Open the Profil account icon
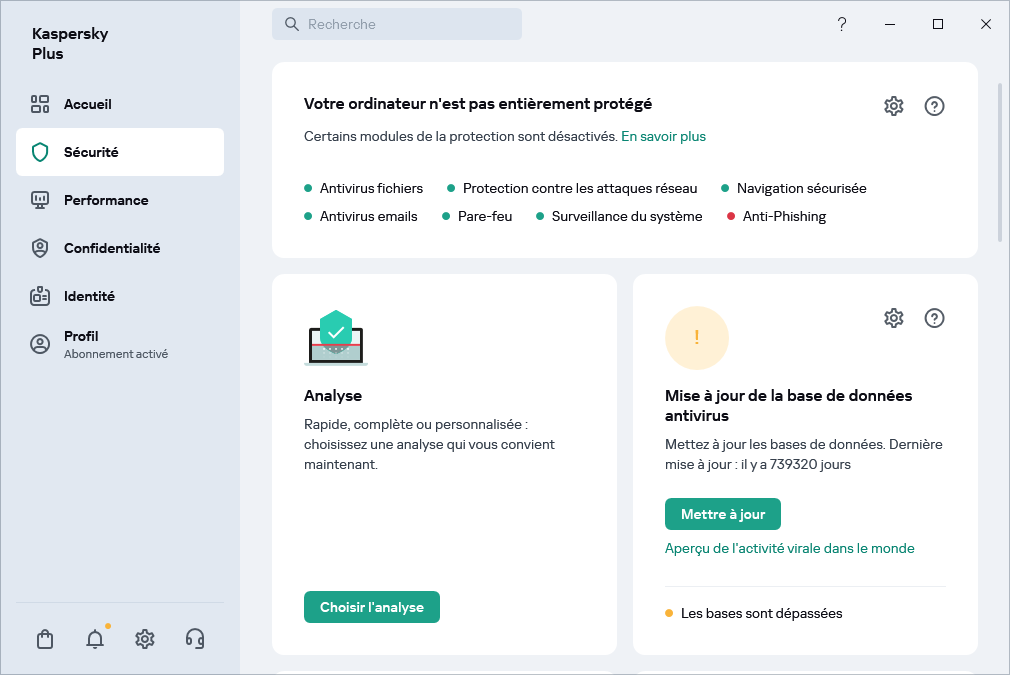 coord(40,343)
